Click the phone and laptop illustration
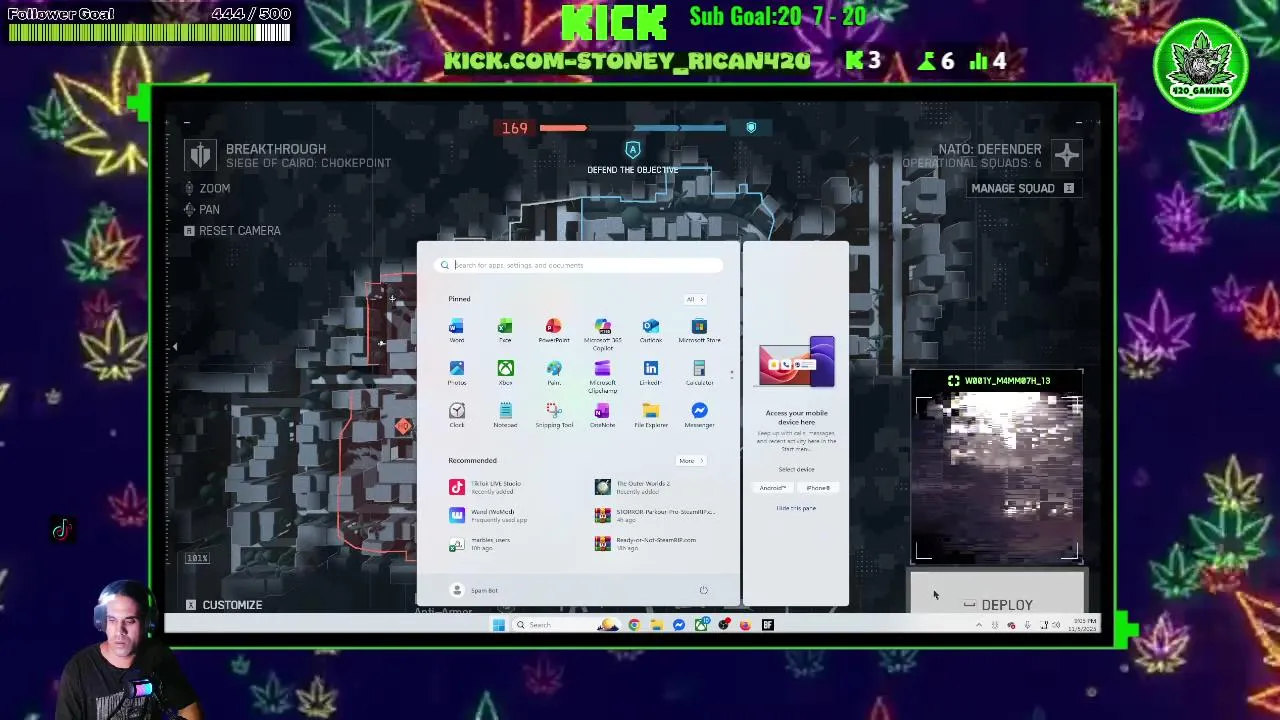This screenshot has height=720, width=1280. point(797,362)
